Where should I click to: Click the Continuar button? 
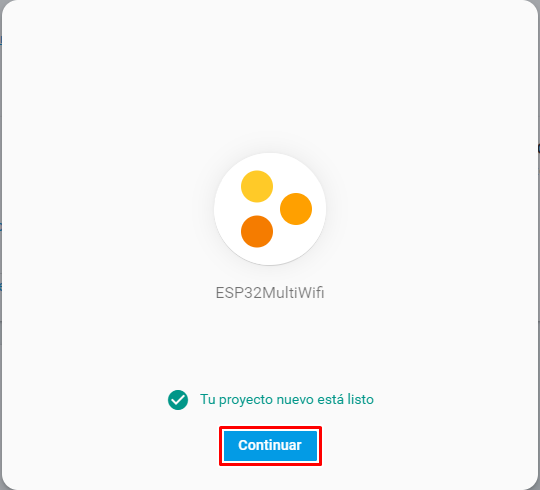(270, 446)
